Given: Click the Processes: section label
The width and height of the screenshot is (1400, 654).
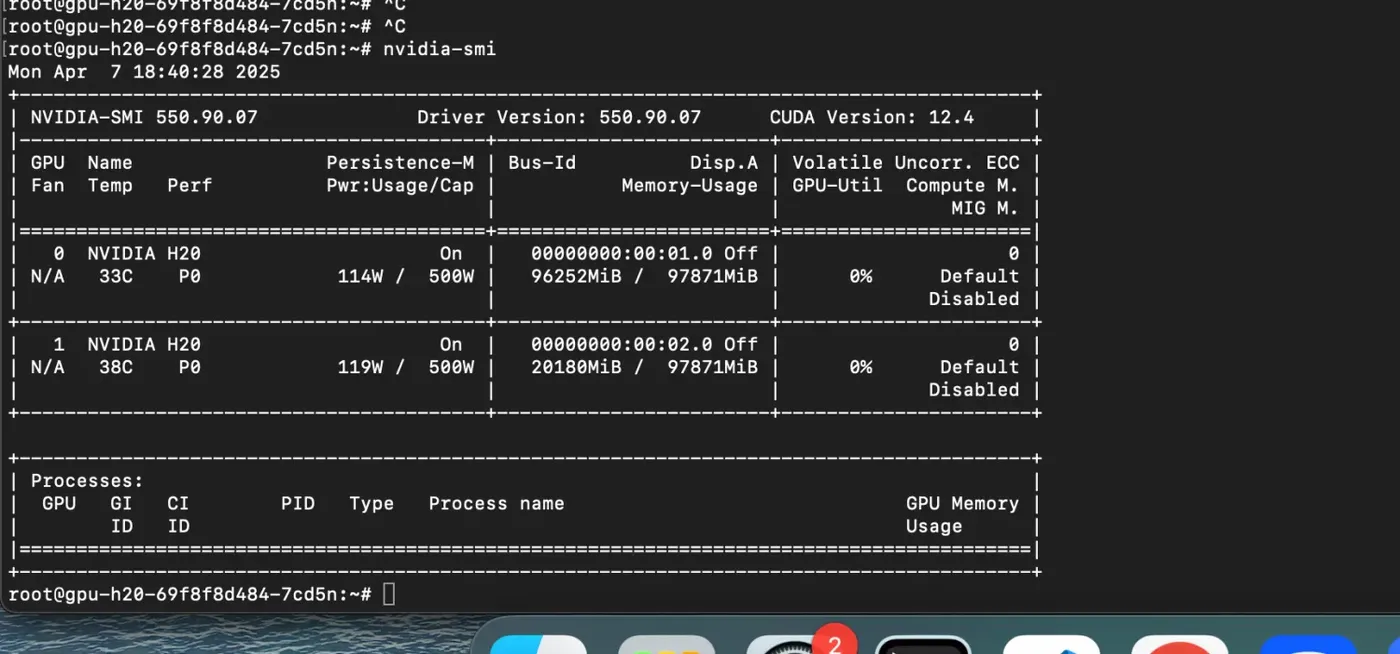Looking at the screenshot, I should coord(87,481).
